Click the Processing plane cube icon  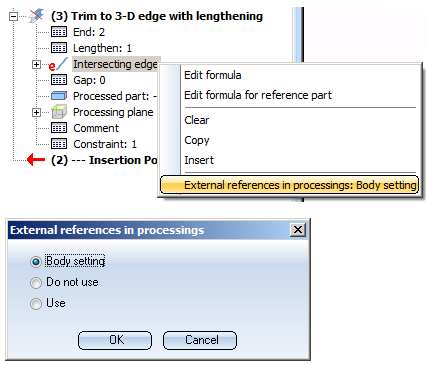tap(59, 112)
